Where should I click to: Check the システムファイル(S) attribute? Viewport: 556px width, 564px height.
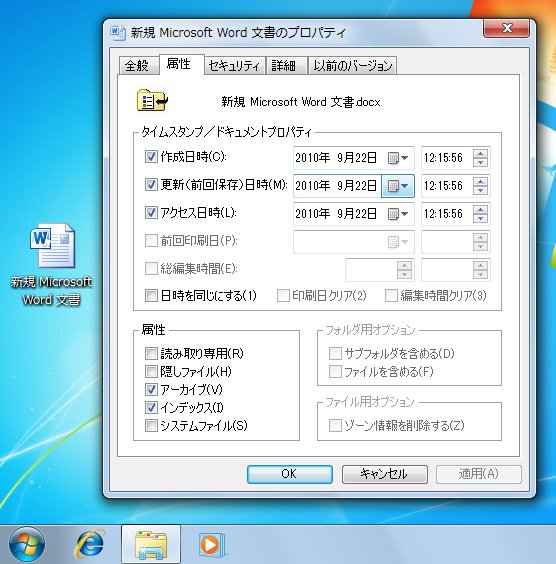tap(151, 426)
